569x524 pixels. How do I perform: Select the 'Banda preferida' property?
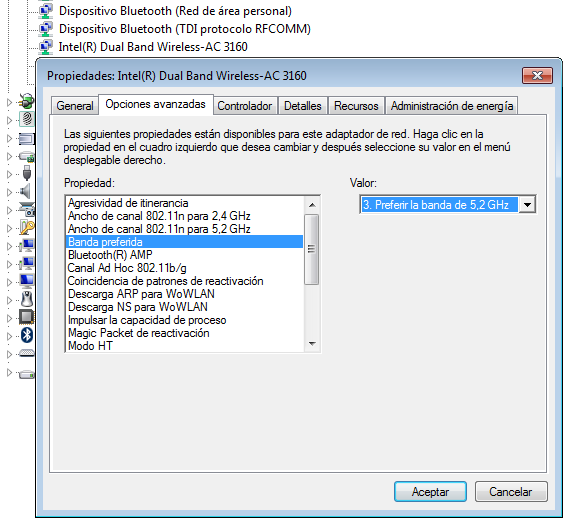point(184,242)
